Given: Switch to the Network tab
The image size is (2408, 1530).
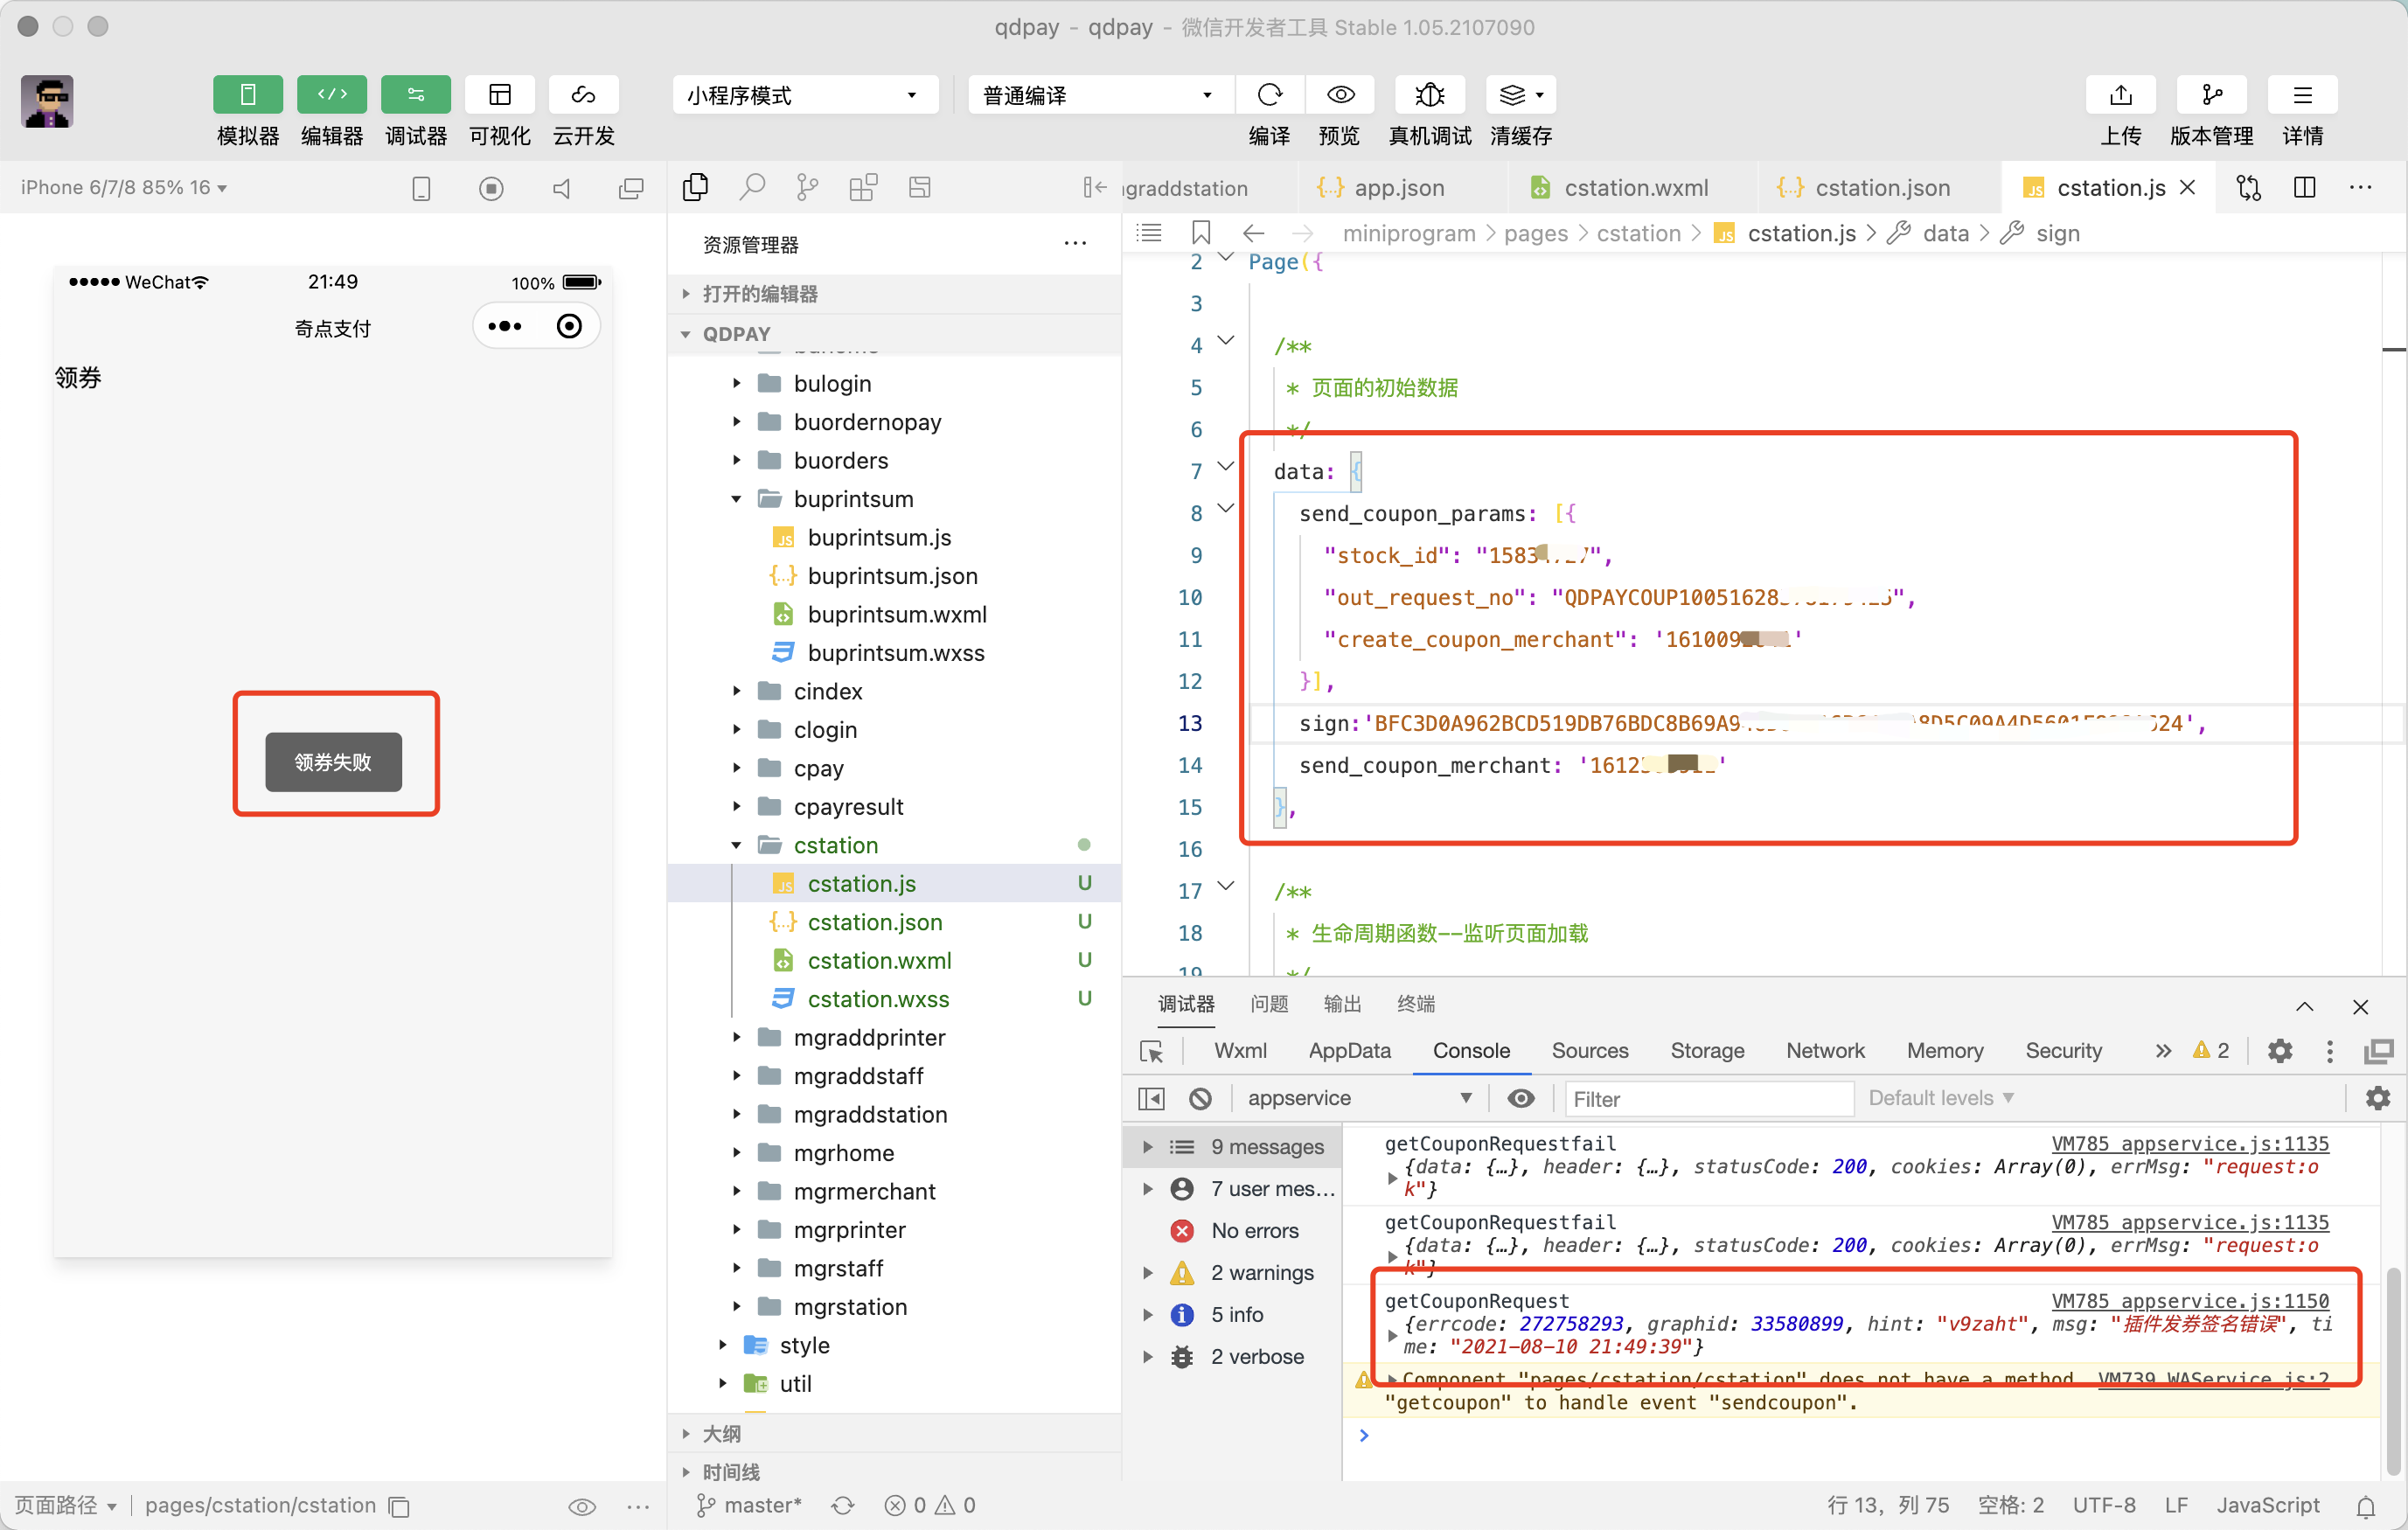Looking at the screenshot, I should (1824, 1050).
